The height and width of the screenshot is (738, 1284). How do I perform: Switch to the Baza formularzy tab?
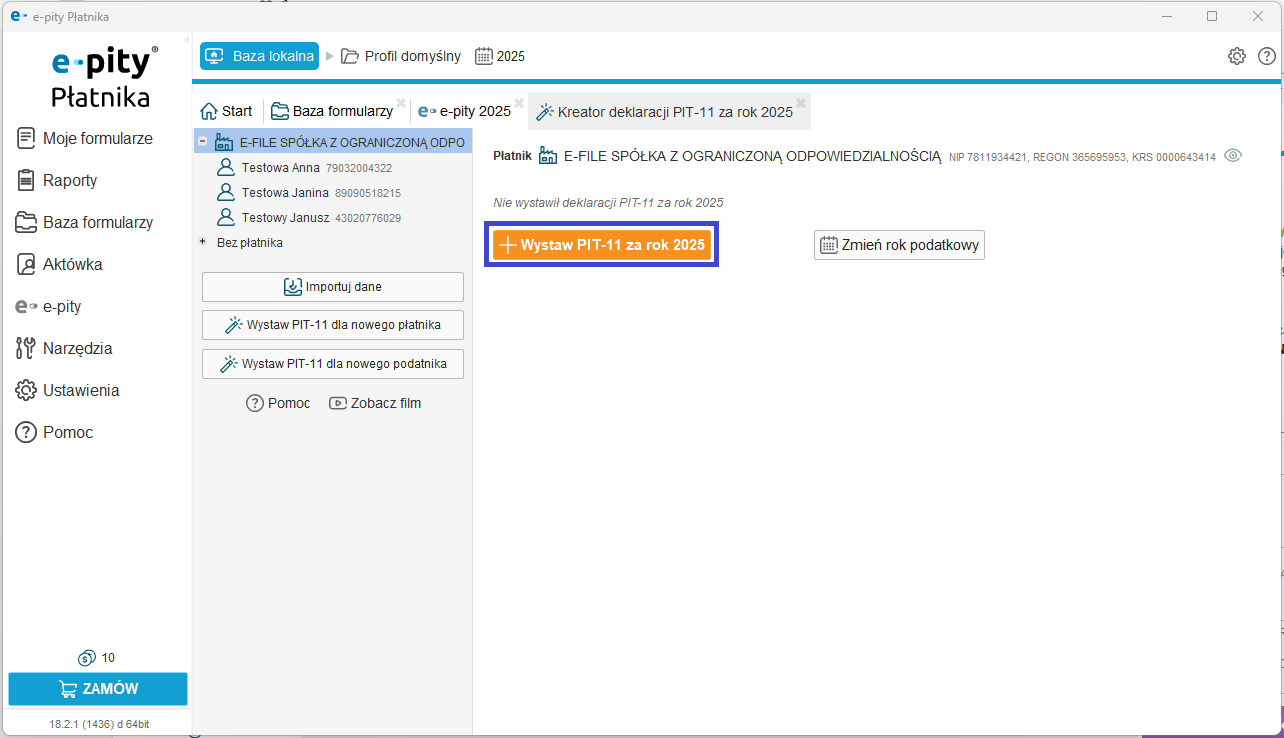click(332, 111)
